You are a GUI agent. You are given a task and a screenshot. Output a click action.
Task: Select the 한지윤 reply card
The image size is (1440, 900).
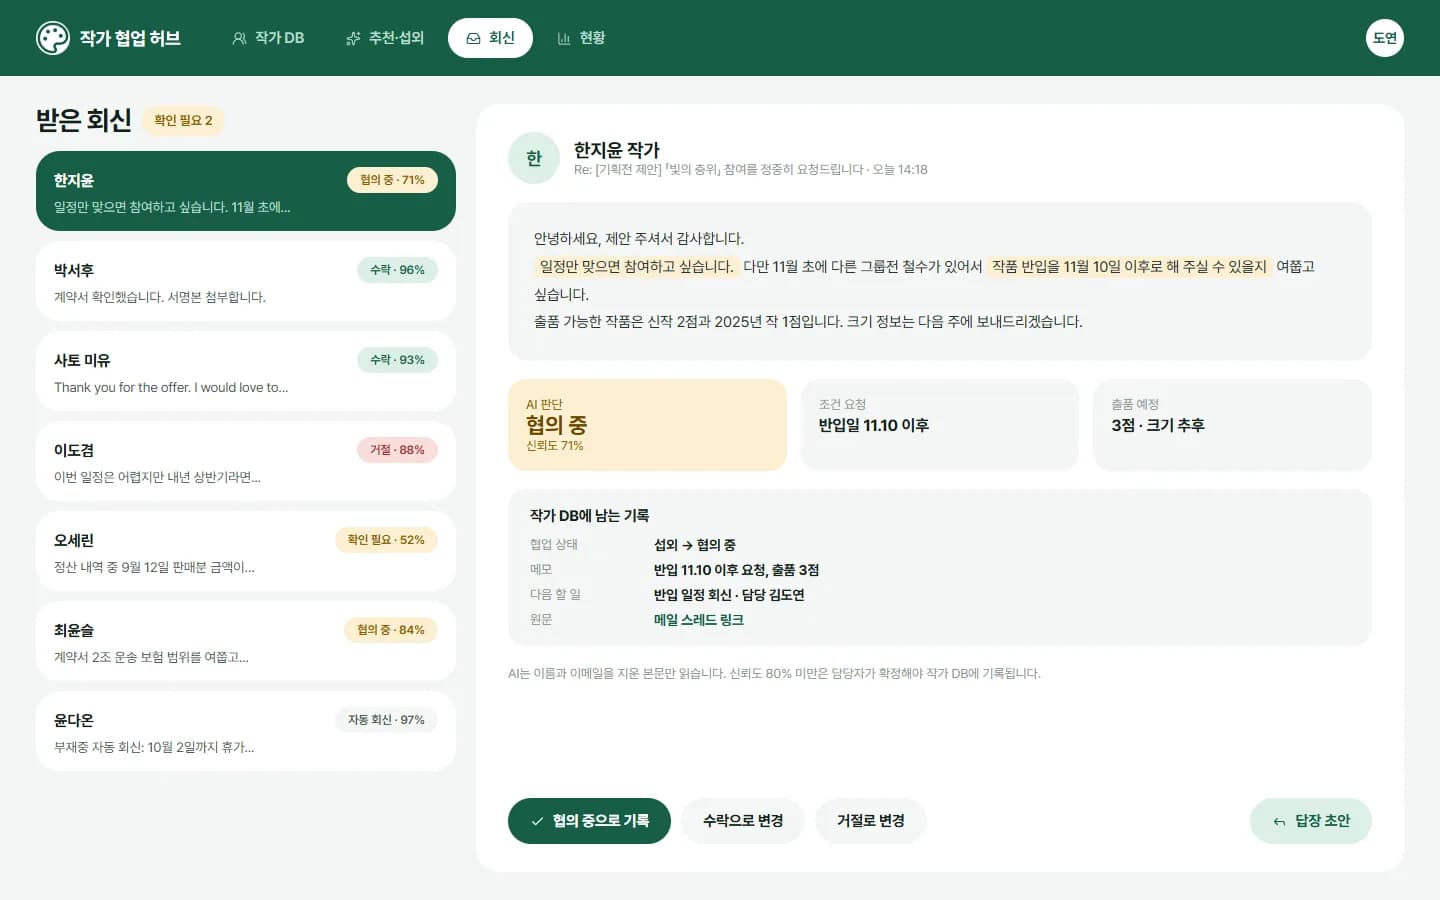pyautogui.click(x=246, y=191)
